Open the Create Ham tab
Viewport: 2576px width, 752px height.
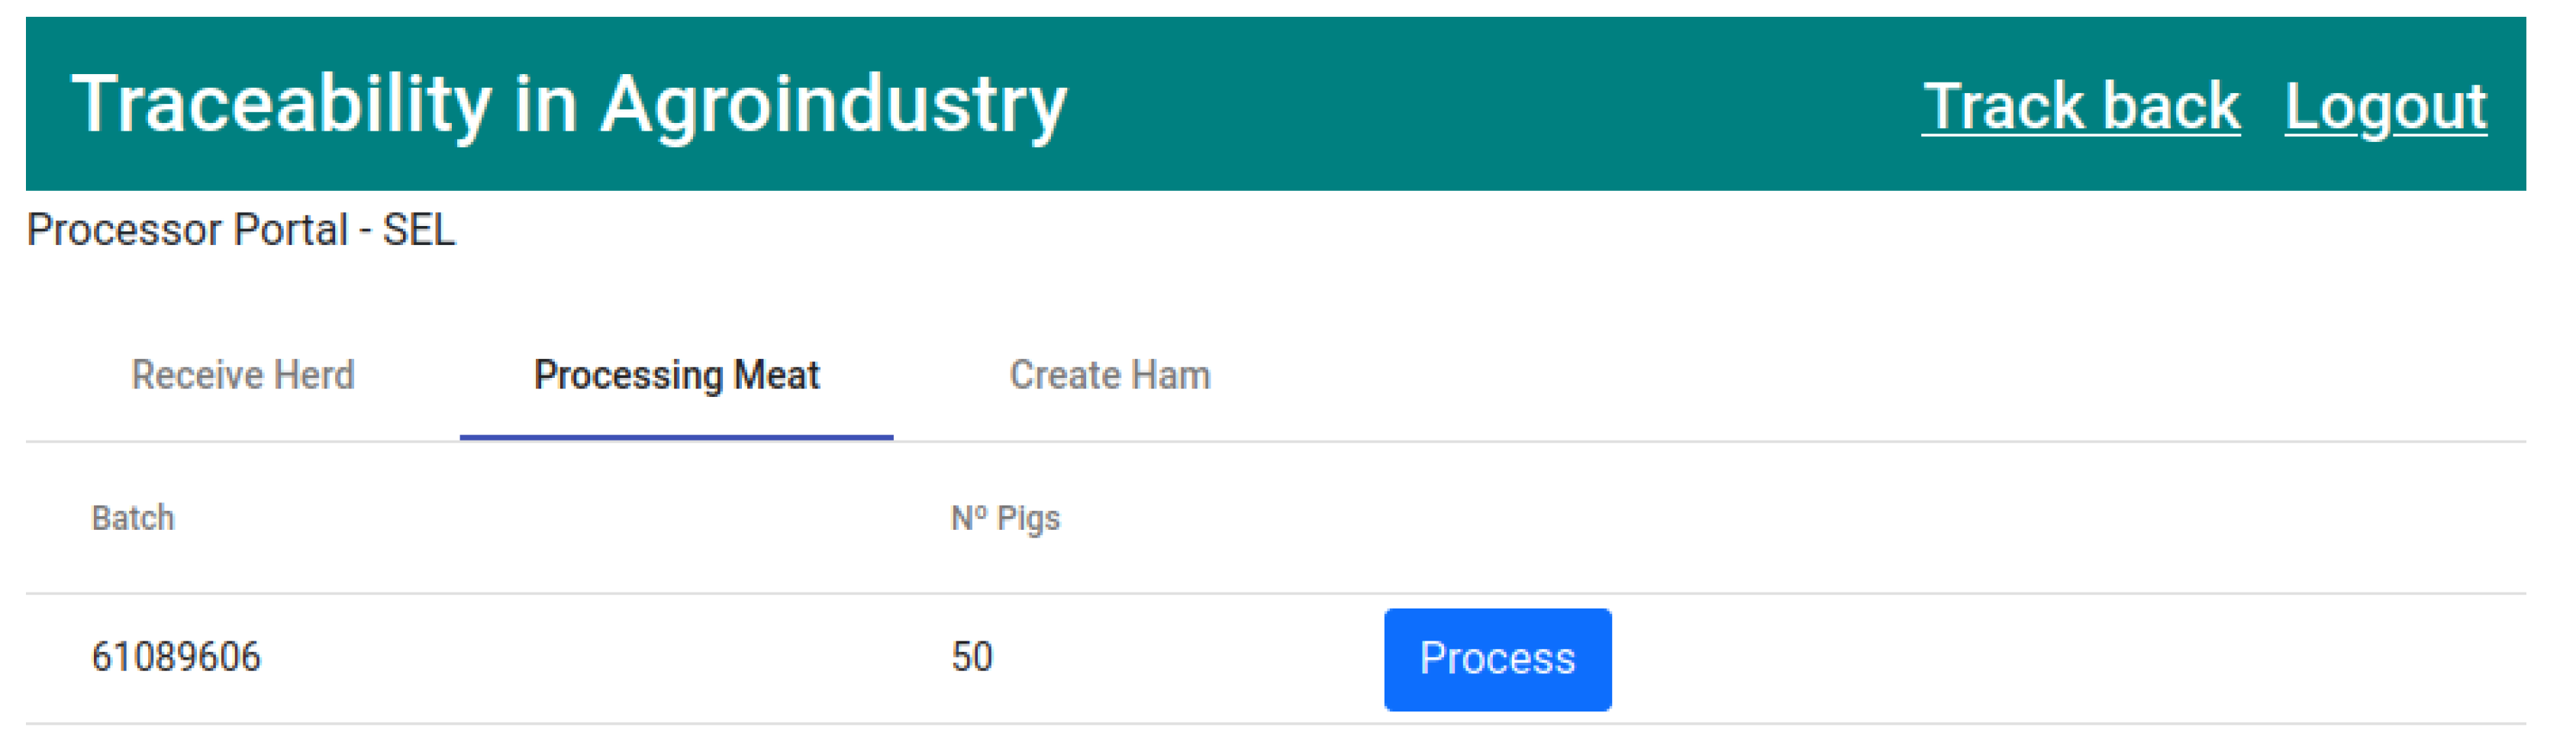pos(1109,375)
